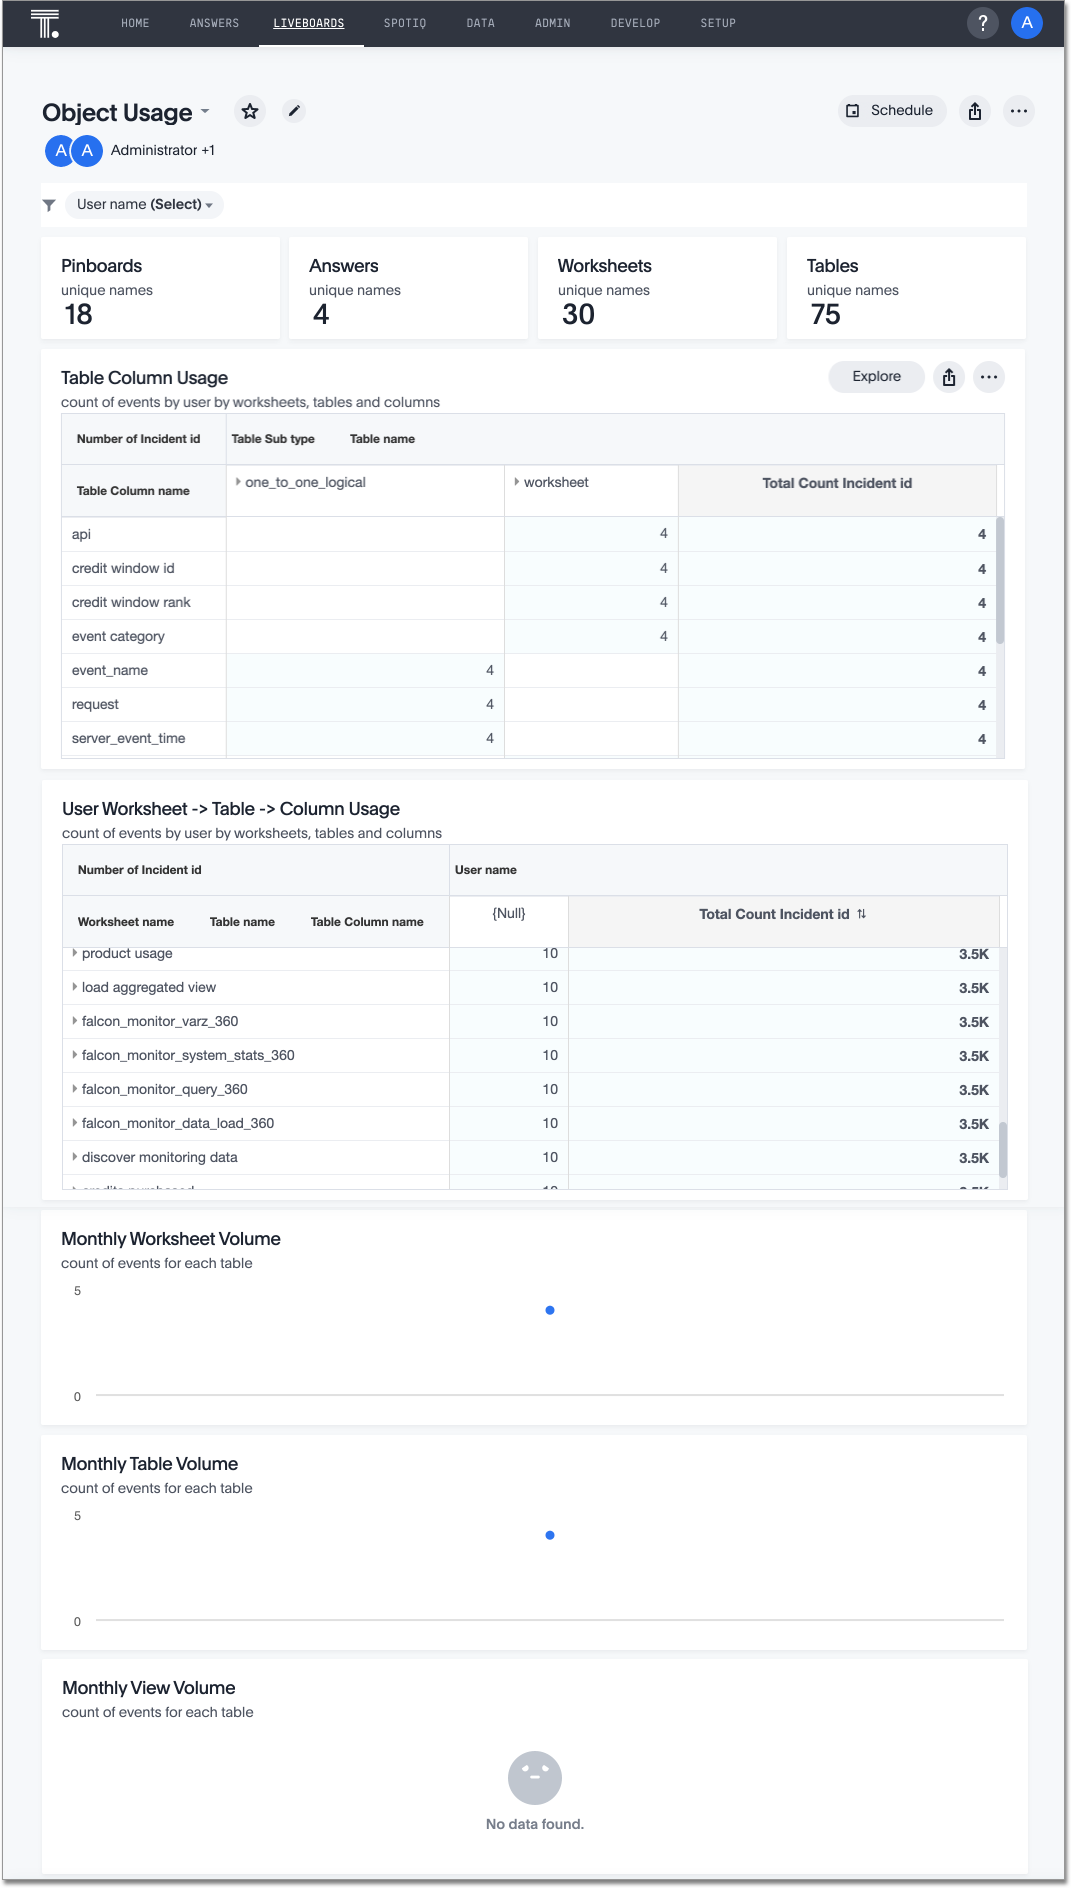
Task: Expand the one_to_one_logical column group
Action: [x=238, y=482]
